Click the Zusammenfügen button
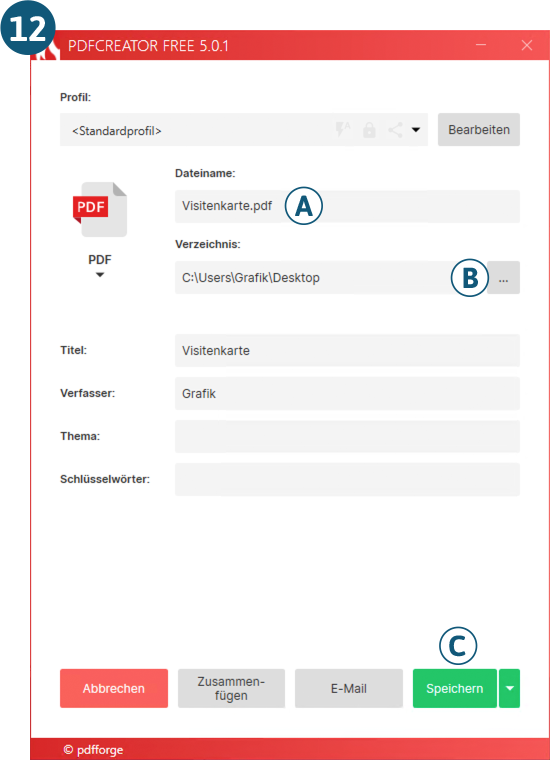Image resolution: width=550 pixels, height=760 pixels. click(x=231, y=688)
